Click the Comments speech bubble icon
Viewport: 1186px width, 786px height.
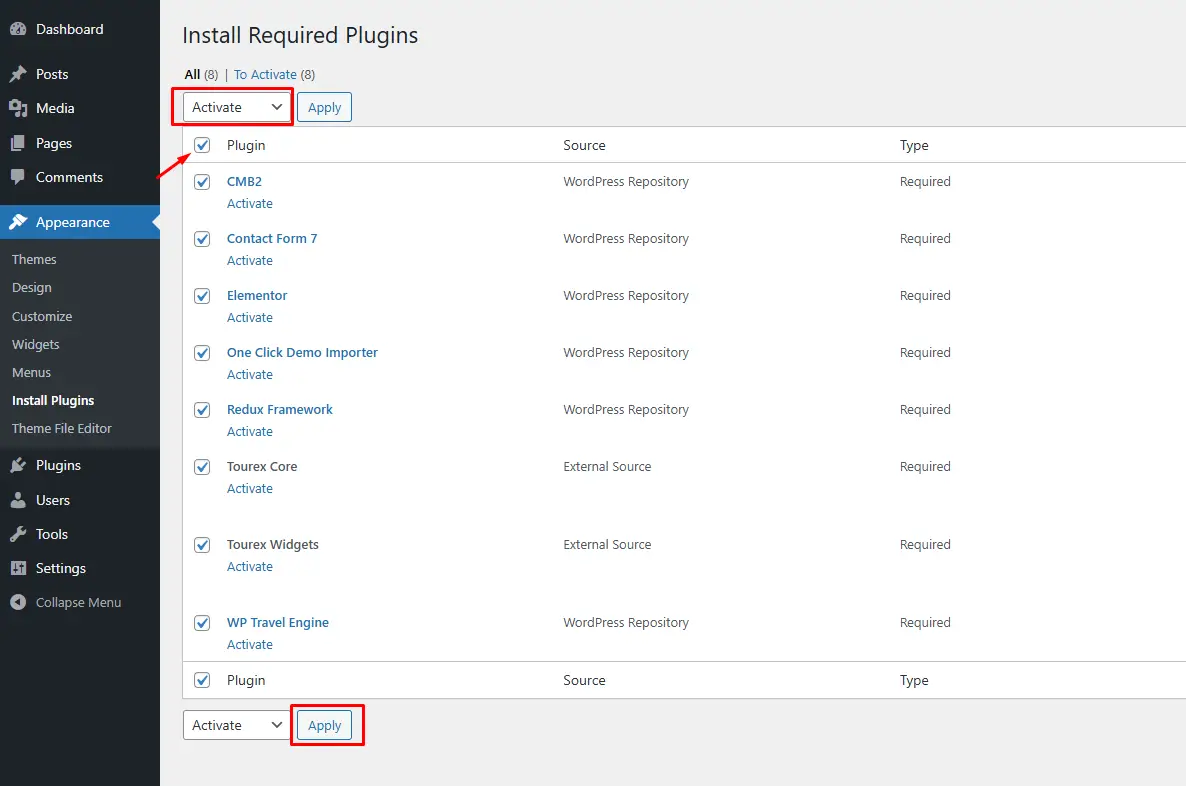tap(18, 177)
